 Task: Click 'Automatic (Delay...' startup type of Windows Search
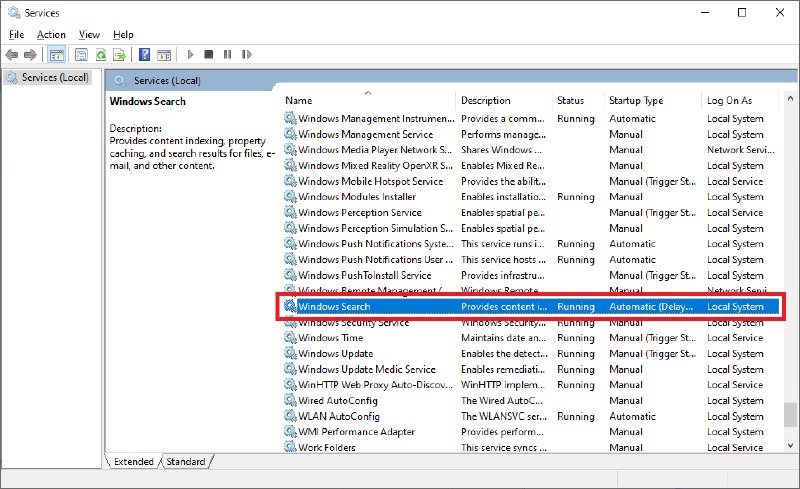pos(651,306)
